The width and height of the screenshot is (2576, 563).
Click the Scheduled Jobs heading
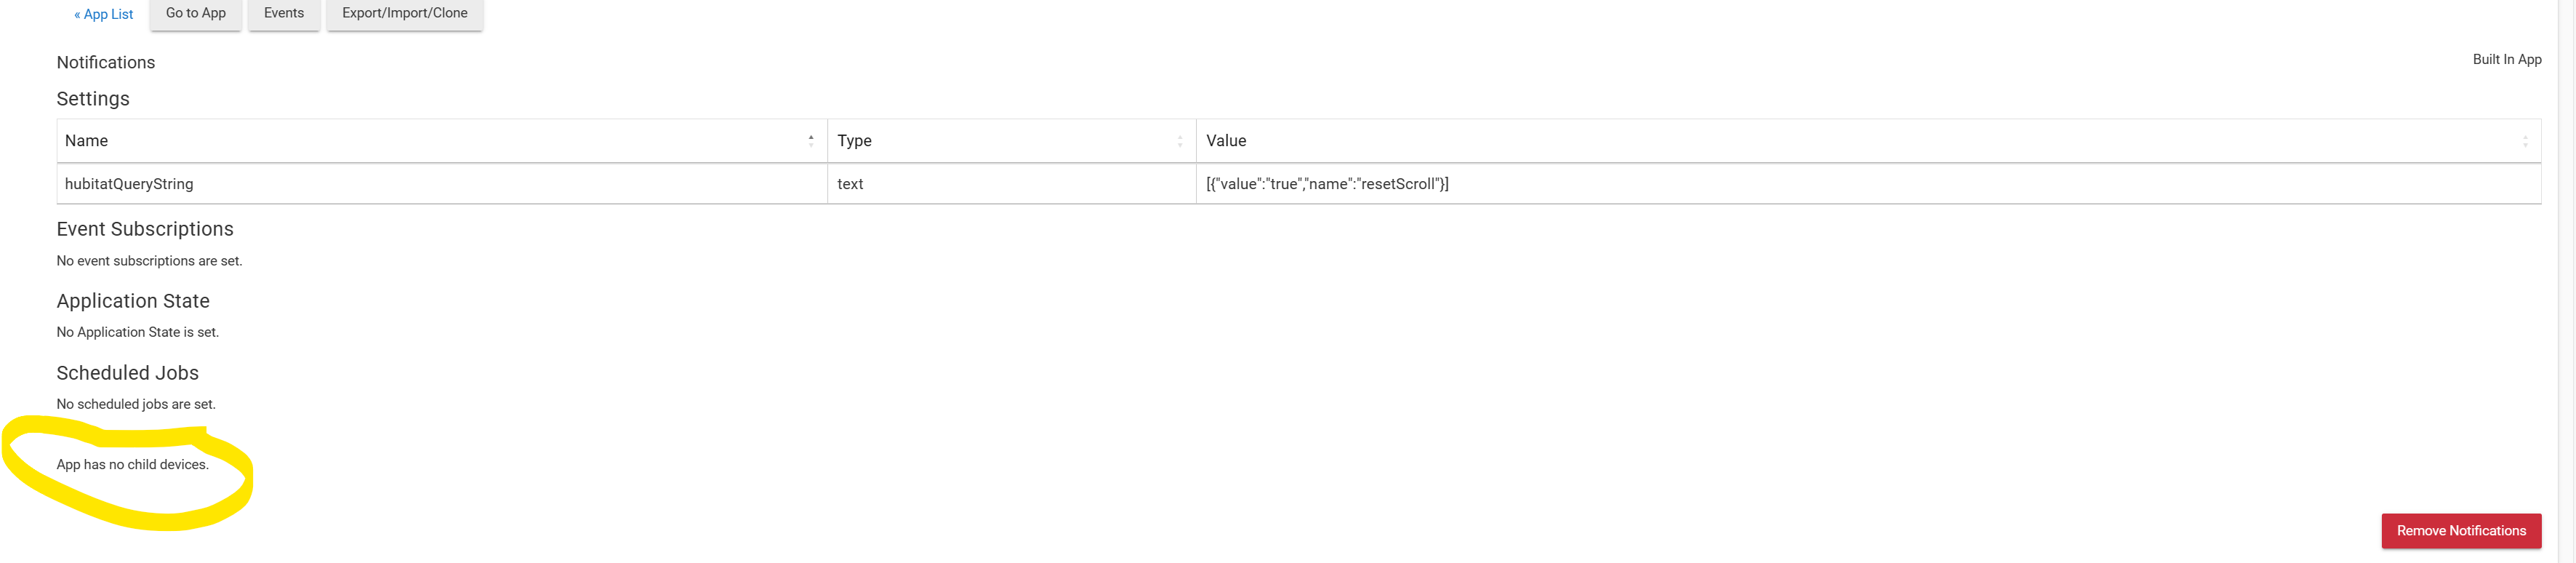pos(128,373)
